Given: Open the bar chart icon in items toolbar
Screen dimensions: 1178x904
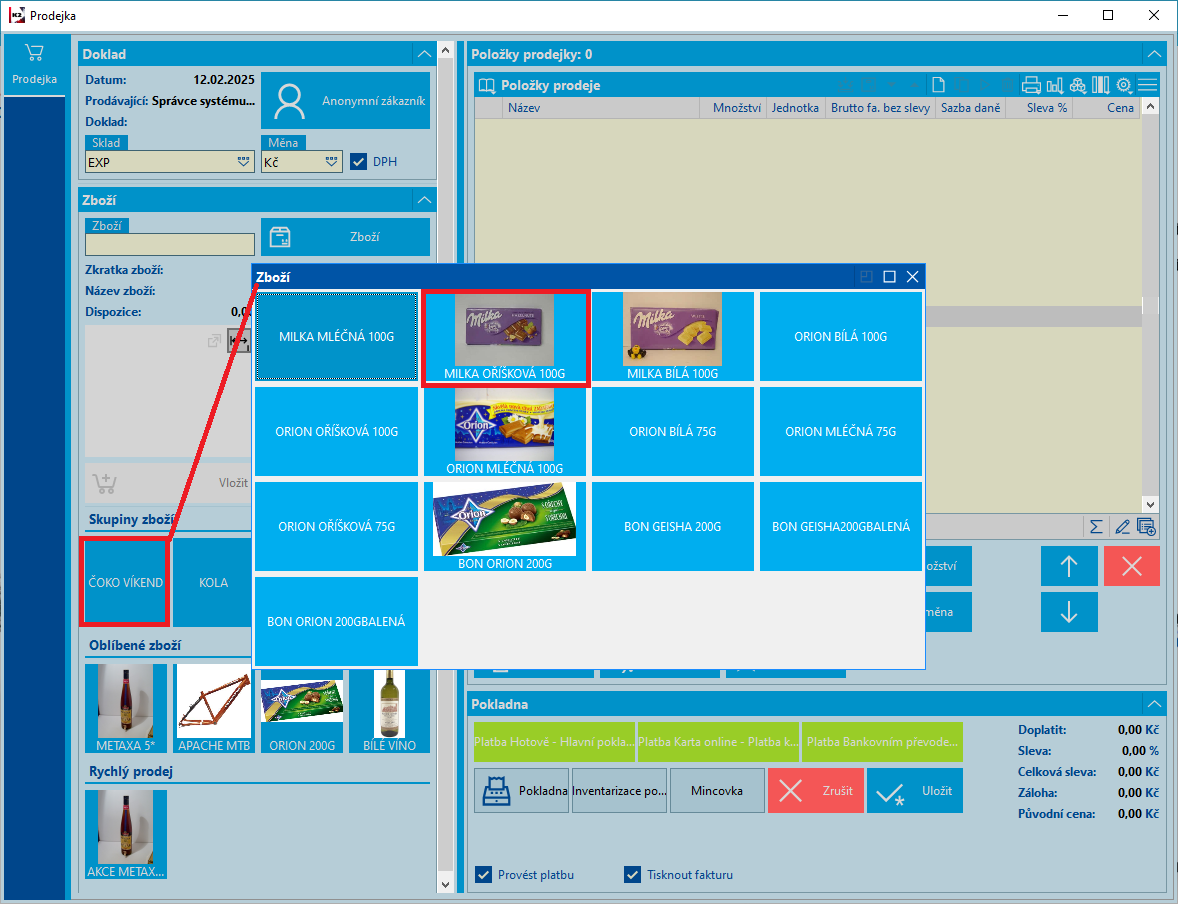Looking at the screenshot, I should pos(1055,85).
